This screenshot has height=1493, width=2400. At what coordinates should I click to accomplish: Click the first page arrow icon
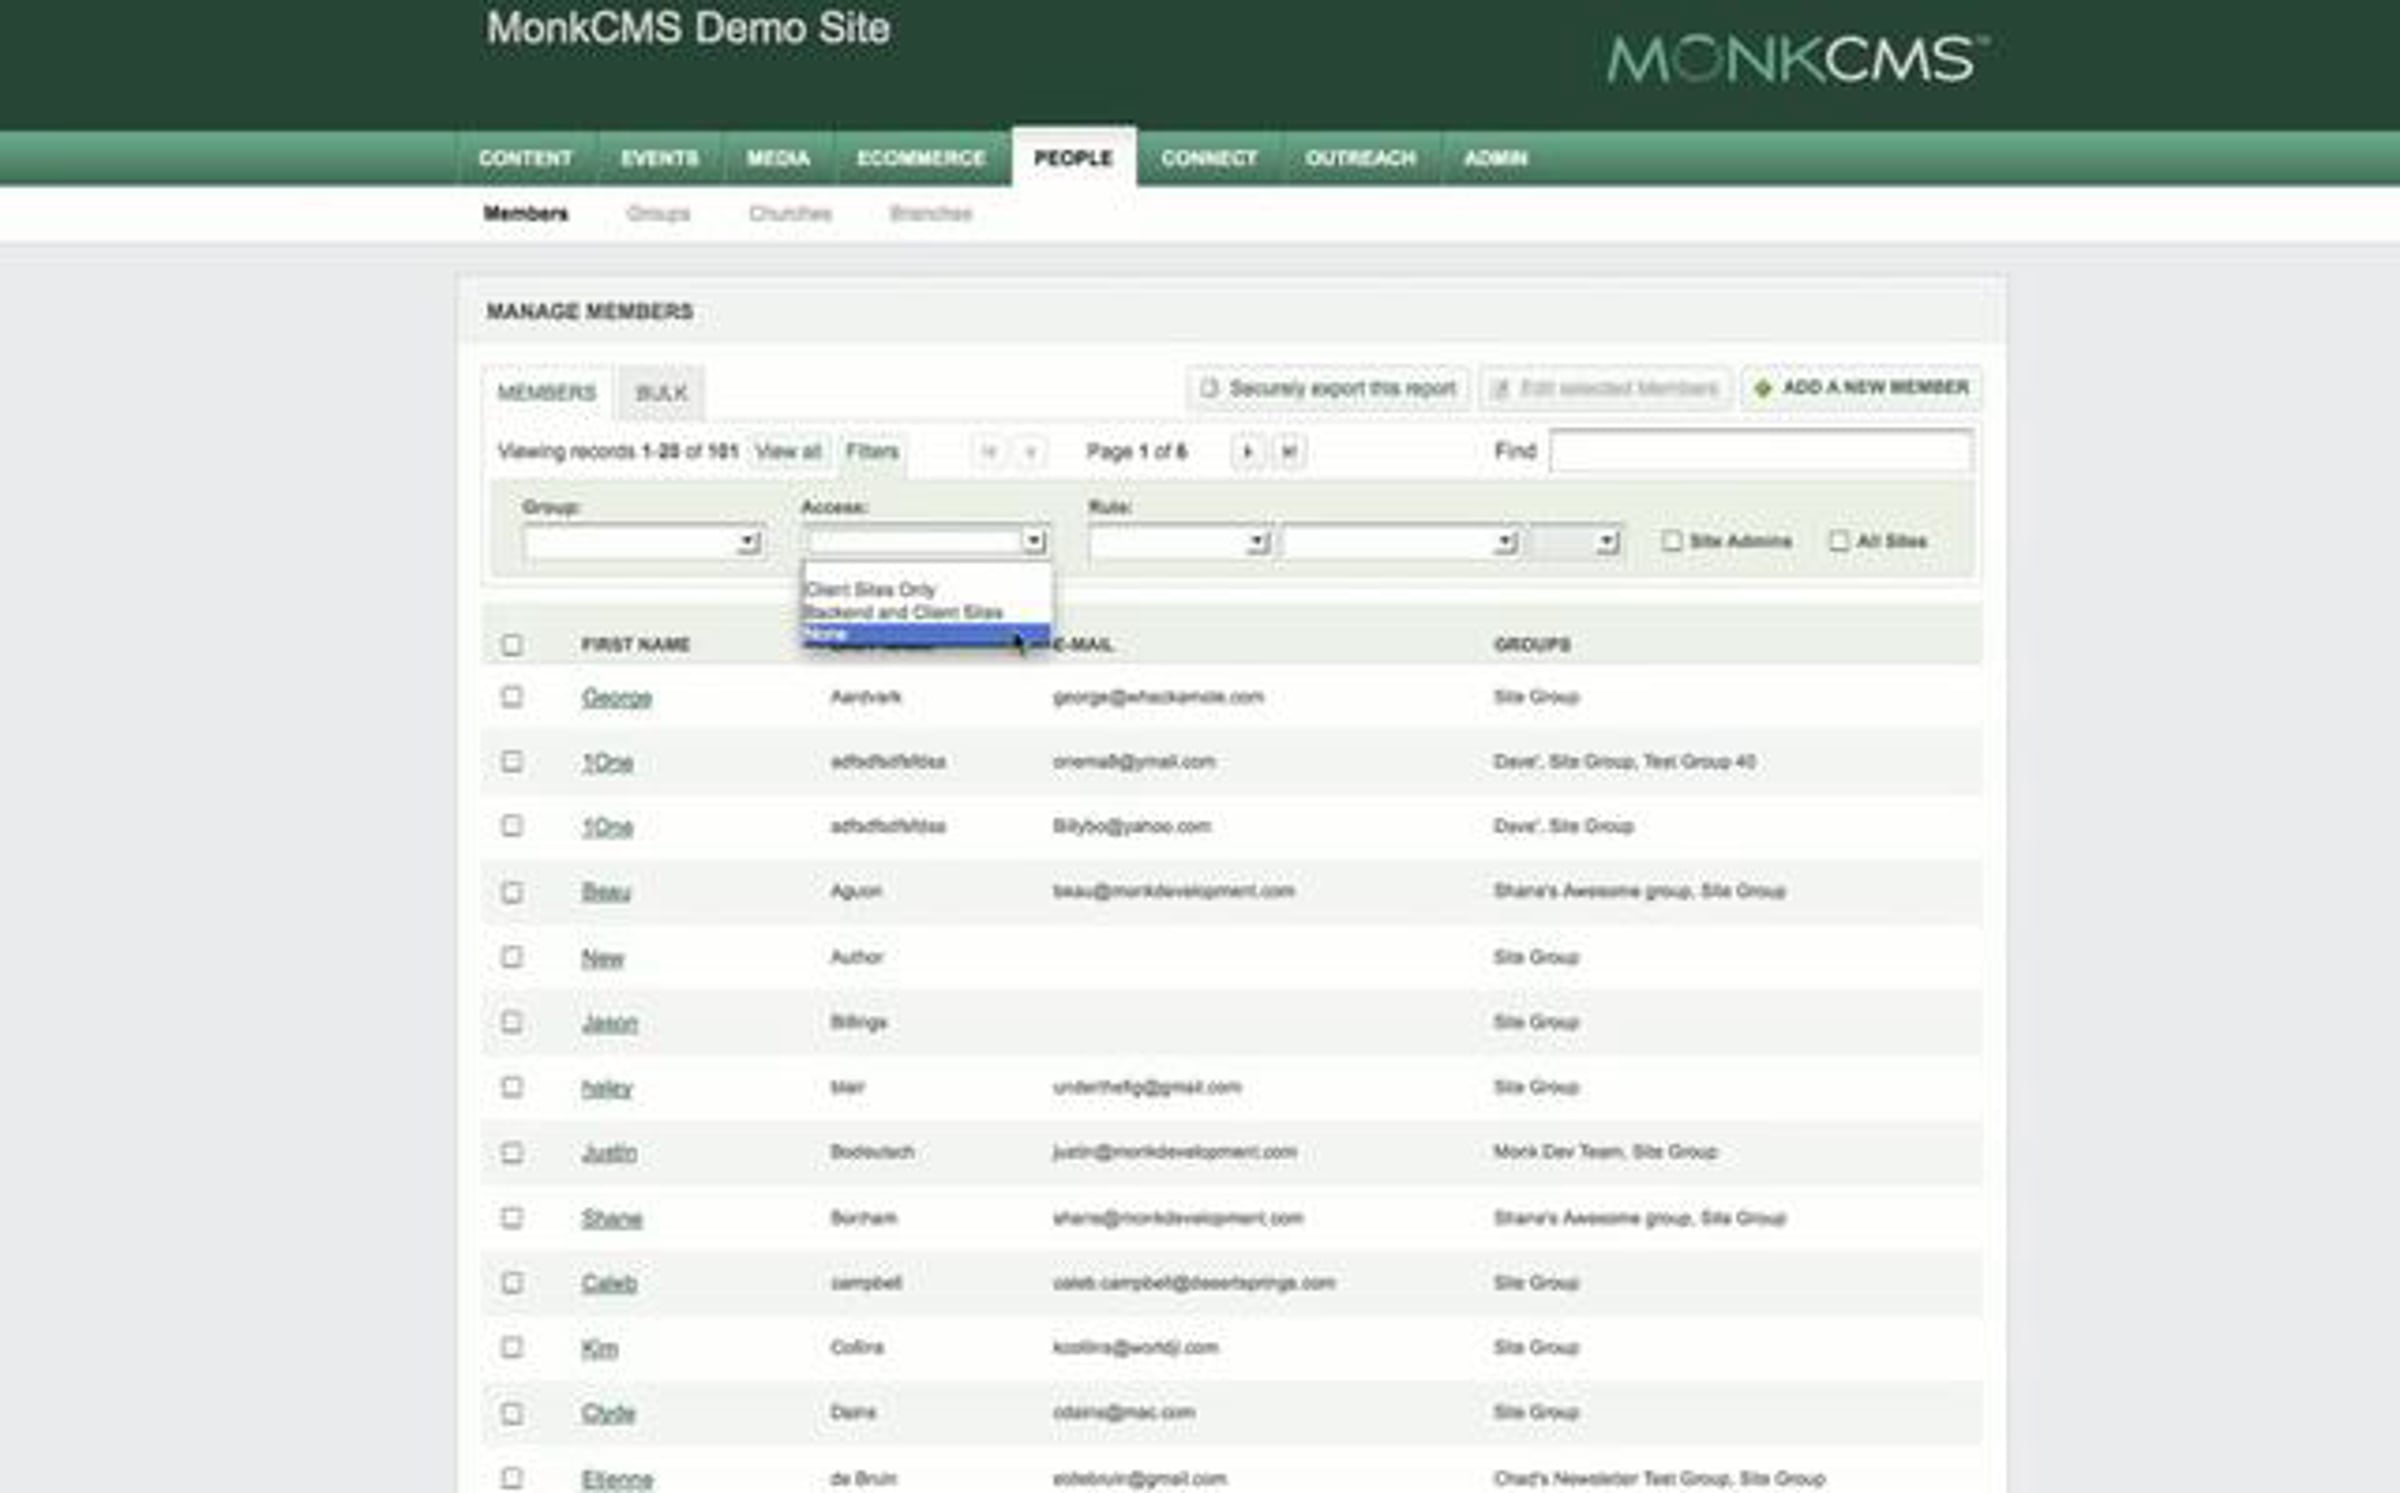point(989,452)
